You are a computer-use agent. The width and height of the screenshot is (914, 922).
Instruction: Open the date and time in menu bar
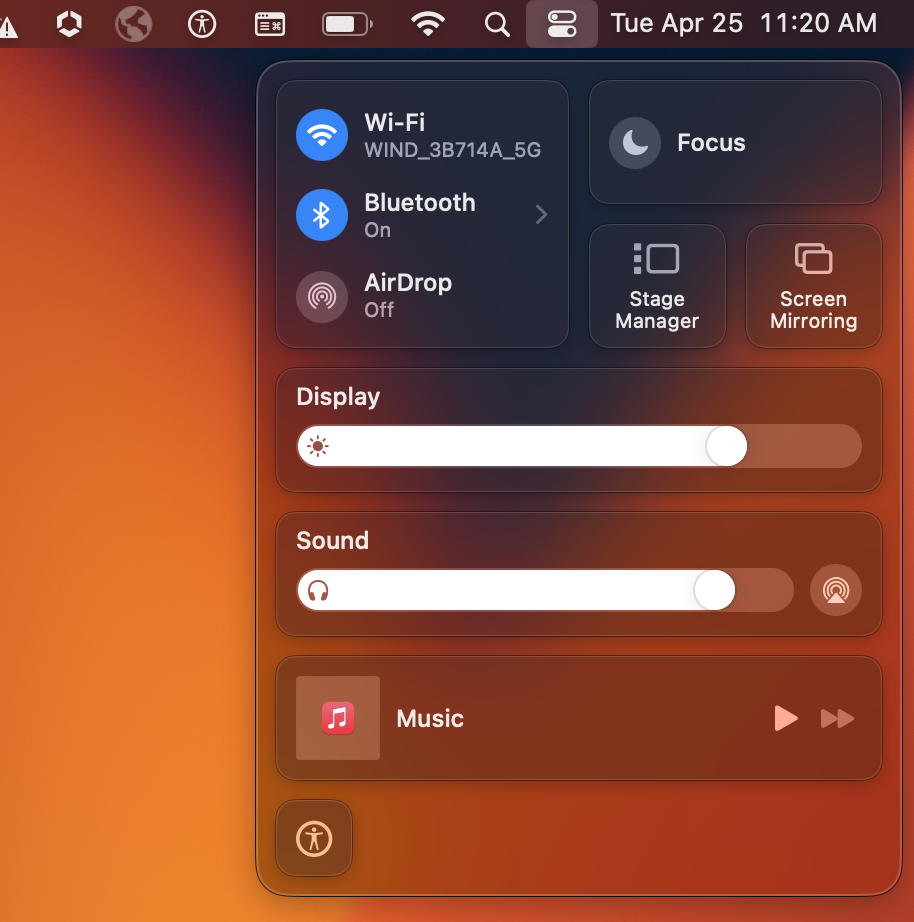point(744,24)
